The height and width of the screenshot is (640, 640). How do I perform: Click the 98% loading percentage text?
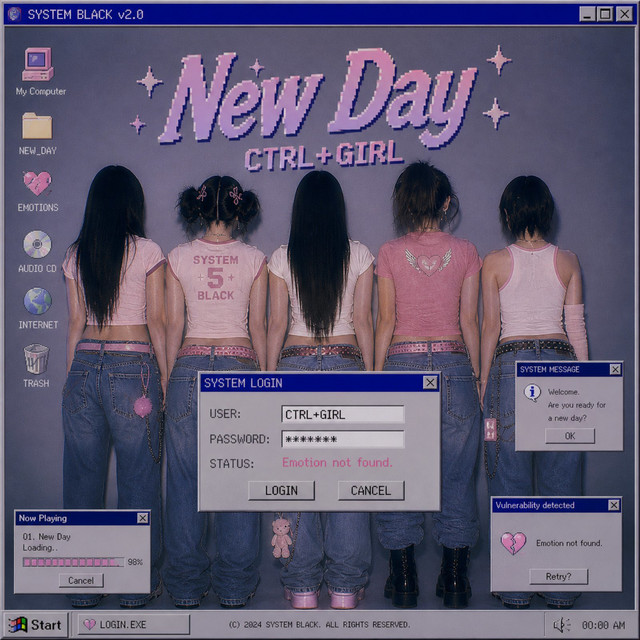click(x=135, y=562)
